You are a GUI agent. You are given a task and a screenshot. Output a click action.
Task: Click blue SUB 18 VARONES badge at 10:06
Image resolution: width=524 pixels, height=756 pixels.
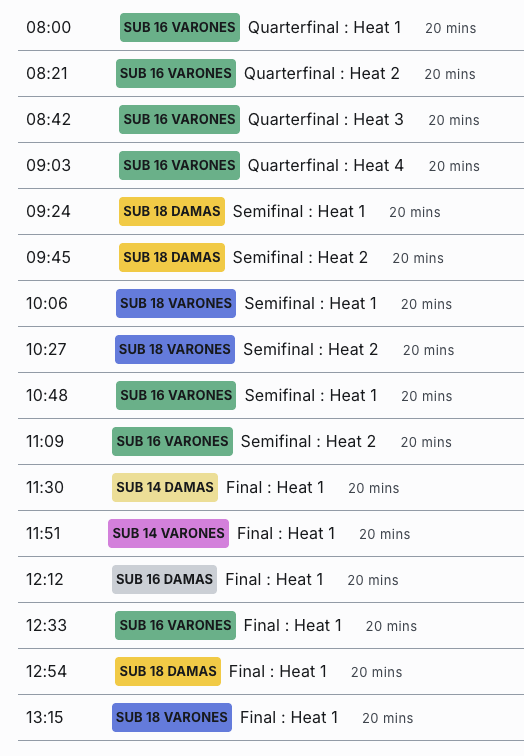(176, 303)
